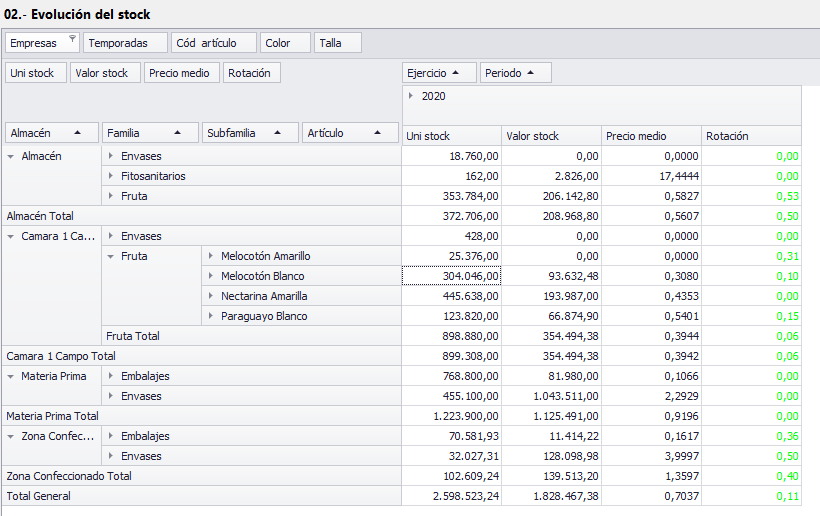Screen dimensions: 820x516
Task: Expand the Melocotón Amarillo subfamily row
Action: (x=211, y=256)
